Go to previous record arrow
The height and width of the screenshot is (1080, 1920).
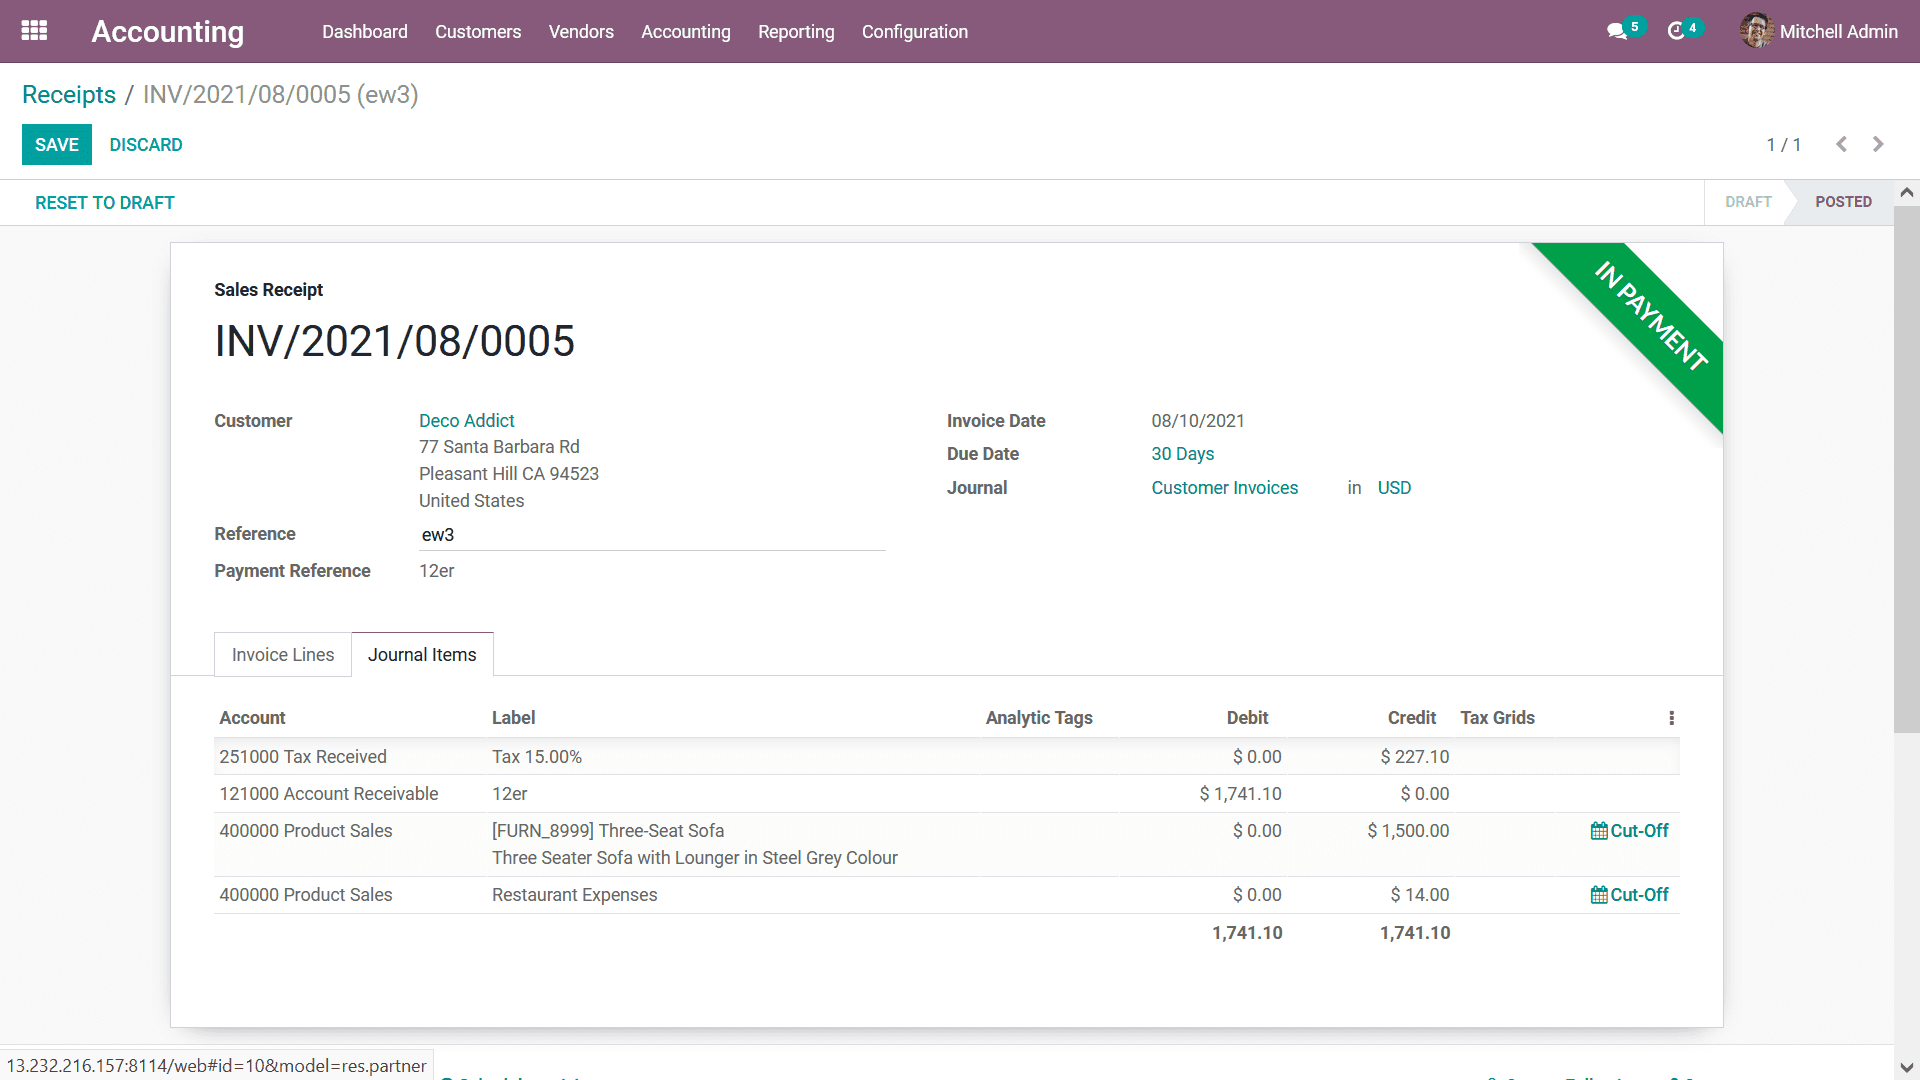(1841, 144)
